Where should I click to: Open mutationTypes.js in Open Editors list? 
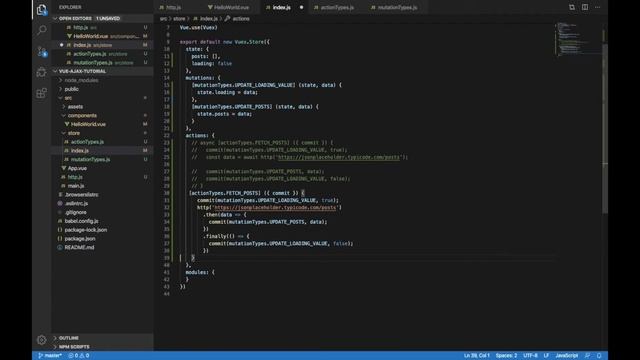(x=102, y=63)
